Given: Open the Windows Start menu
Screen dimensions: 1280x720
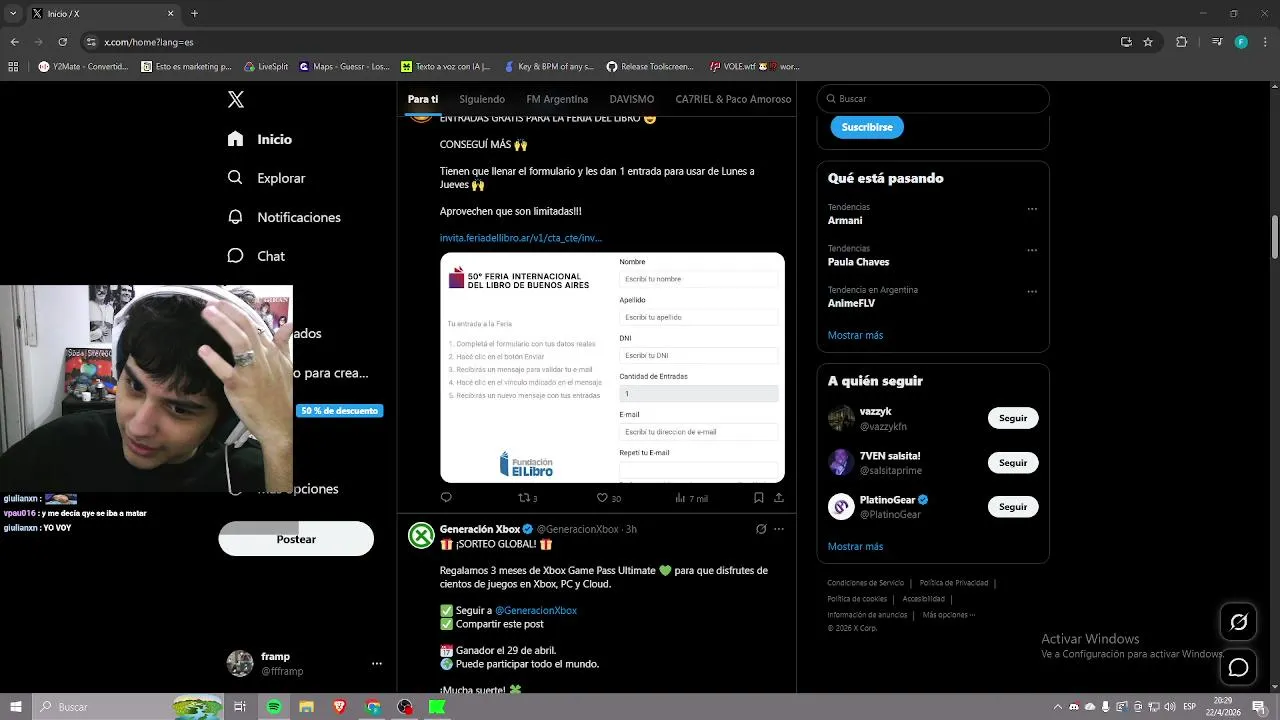Looking at the screenshot, I should 16,707.
